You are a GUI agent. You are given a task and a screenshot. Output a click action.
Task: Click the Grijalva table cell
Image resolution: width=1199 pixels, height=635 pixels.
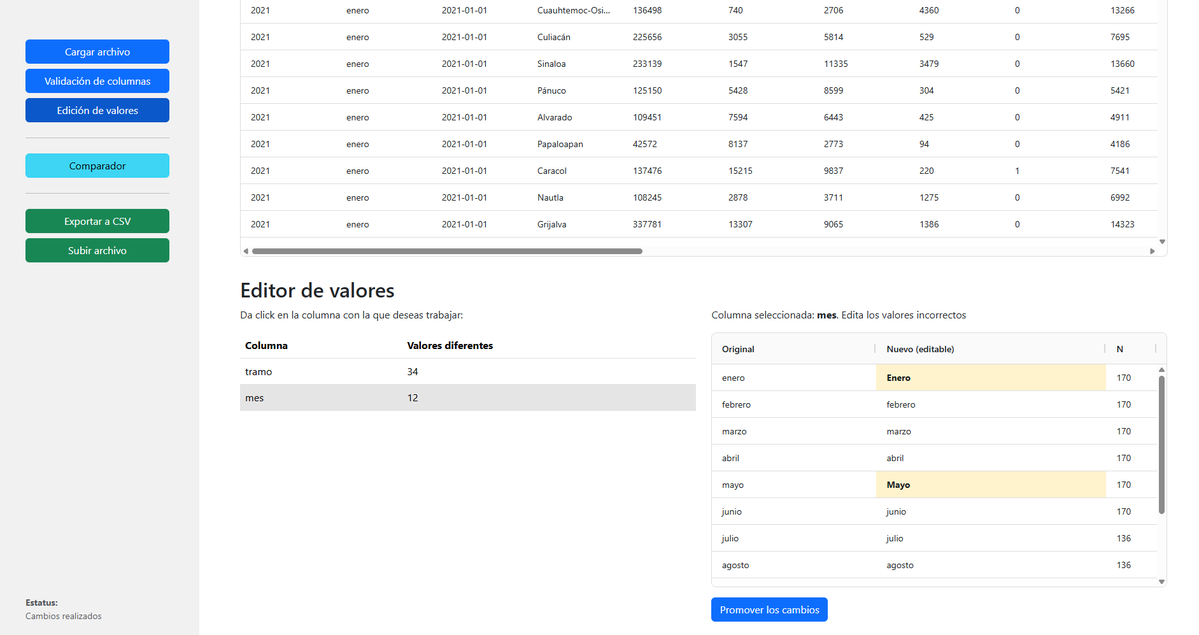pyautogui.click(x=575, y=224)
